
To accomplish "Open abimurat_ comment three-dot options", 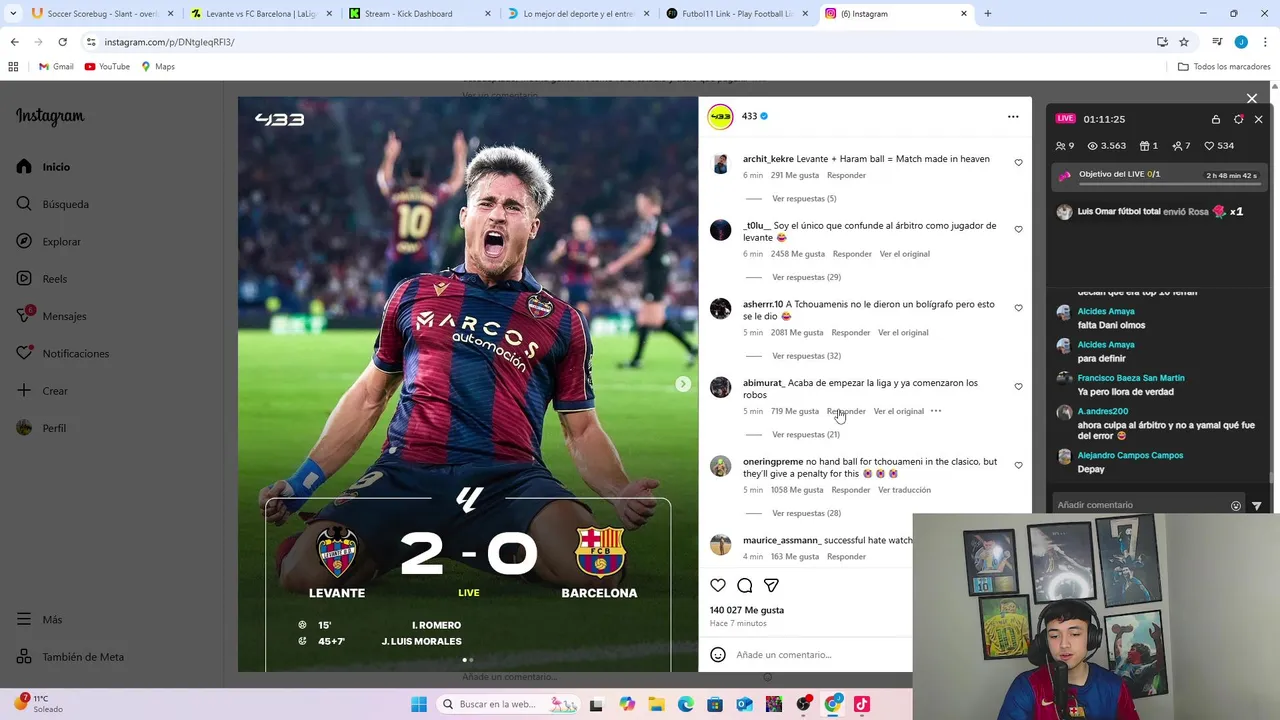I will pyautogui.click(x=936, y=411).
